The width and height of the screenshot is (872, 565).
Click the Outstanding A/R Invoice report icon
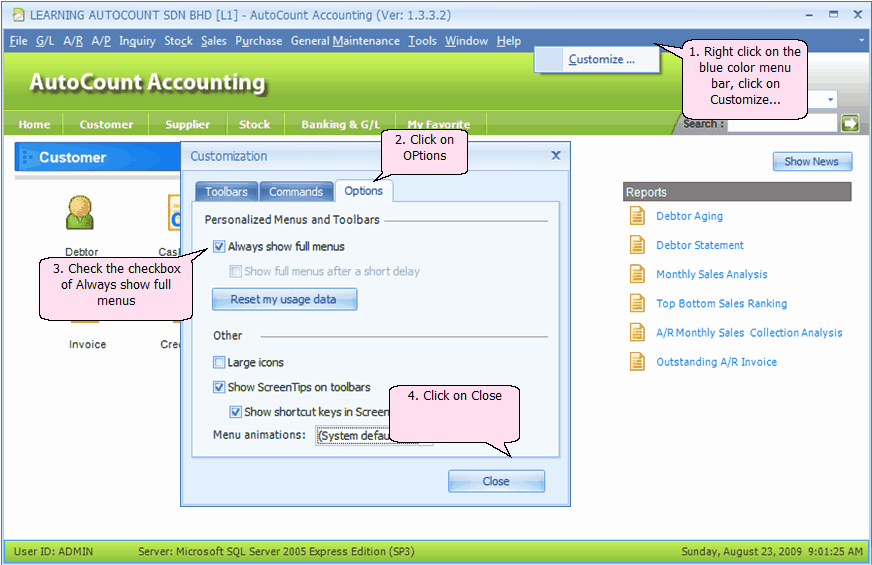637,361
